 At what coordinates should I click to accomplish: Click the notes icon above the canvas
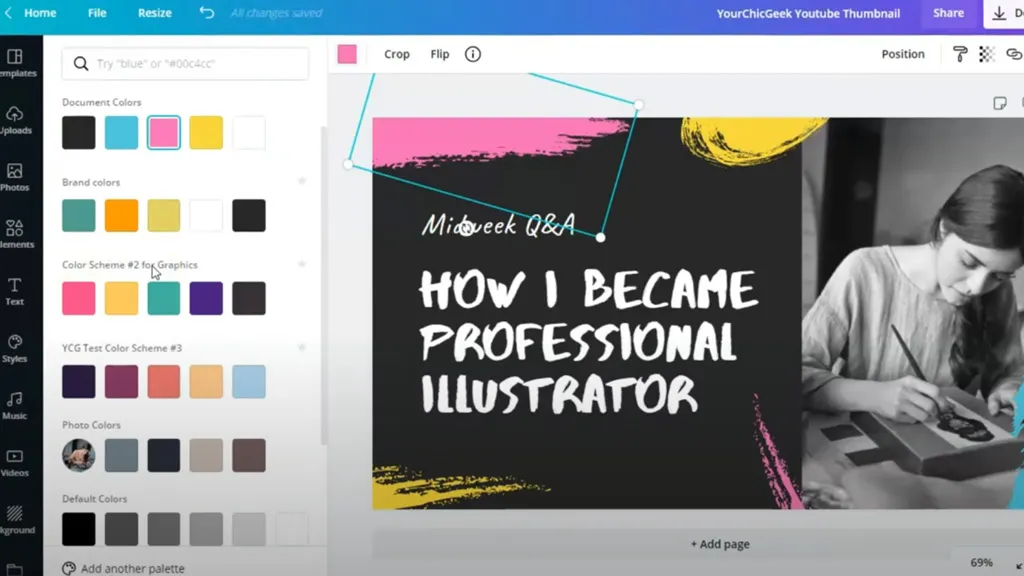pos(1000,103)
